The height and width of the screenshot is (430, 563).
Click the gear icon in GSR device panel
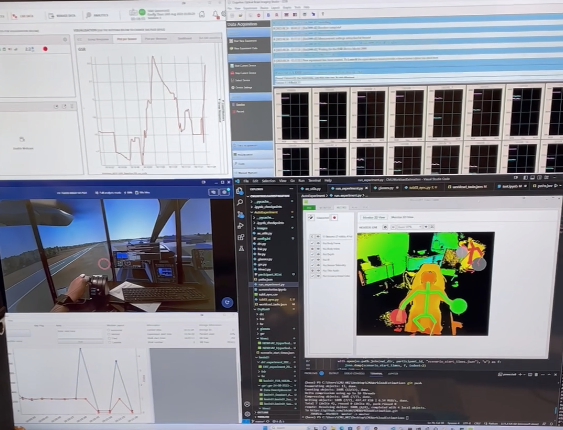pyautogui.click(x=65, y=39)
